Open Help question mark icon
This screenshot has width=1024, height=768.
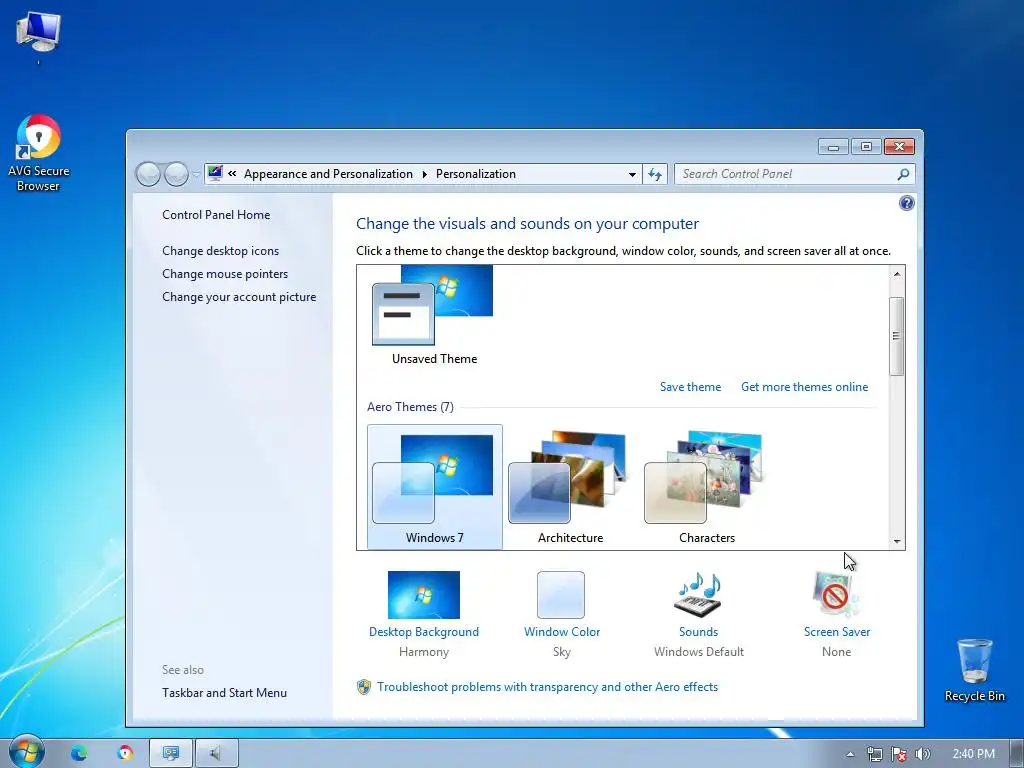point(906,203)
